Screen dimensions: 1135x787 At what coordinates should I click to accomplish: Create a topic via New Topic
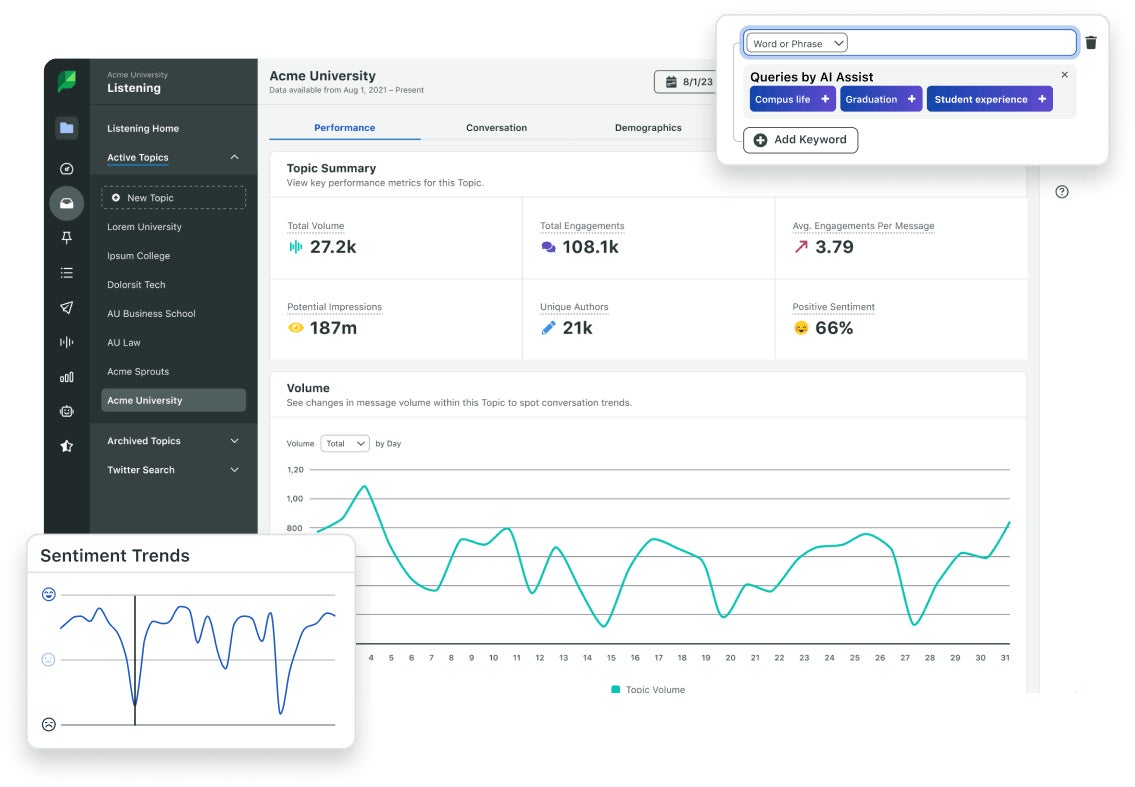[173, 197]
